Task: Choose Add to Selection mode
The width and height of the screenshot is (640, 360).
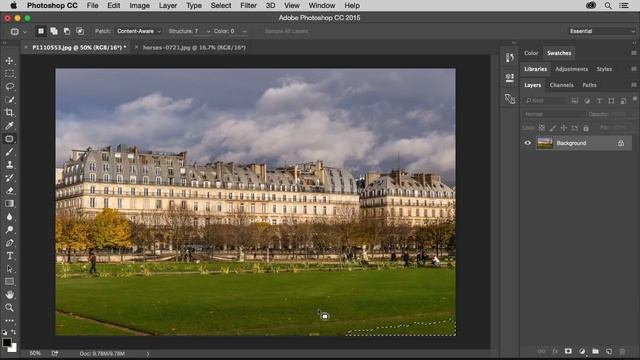Action: click(54, 31)
